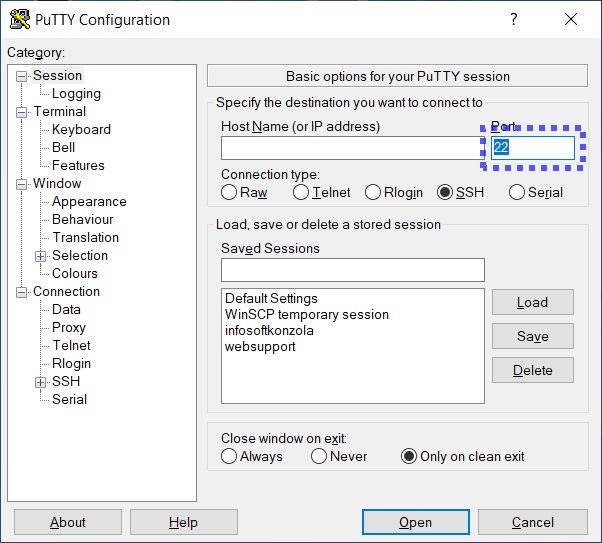Click the Save button
The height and width of the screenshot is (543, 602).
point(533,336)
